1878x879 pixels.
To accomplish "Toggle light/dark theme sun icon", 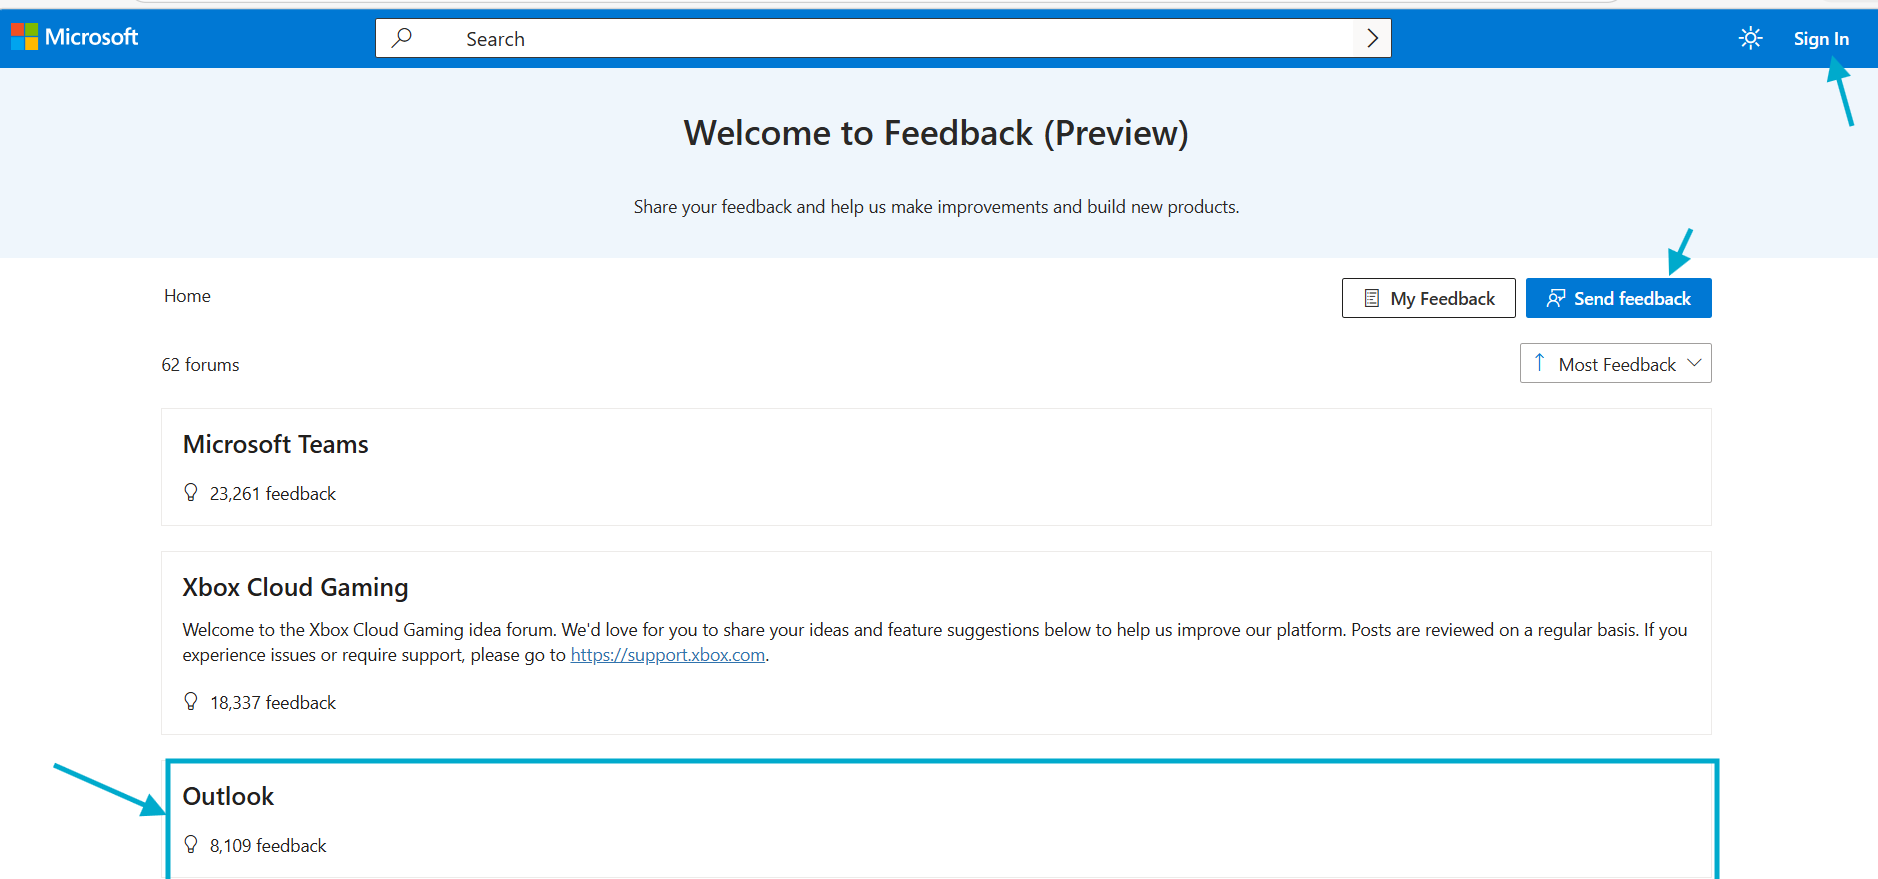I will 1750,38.
